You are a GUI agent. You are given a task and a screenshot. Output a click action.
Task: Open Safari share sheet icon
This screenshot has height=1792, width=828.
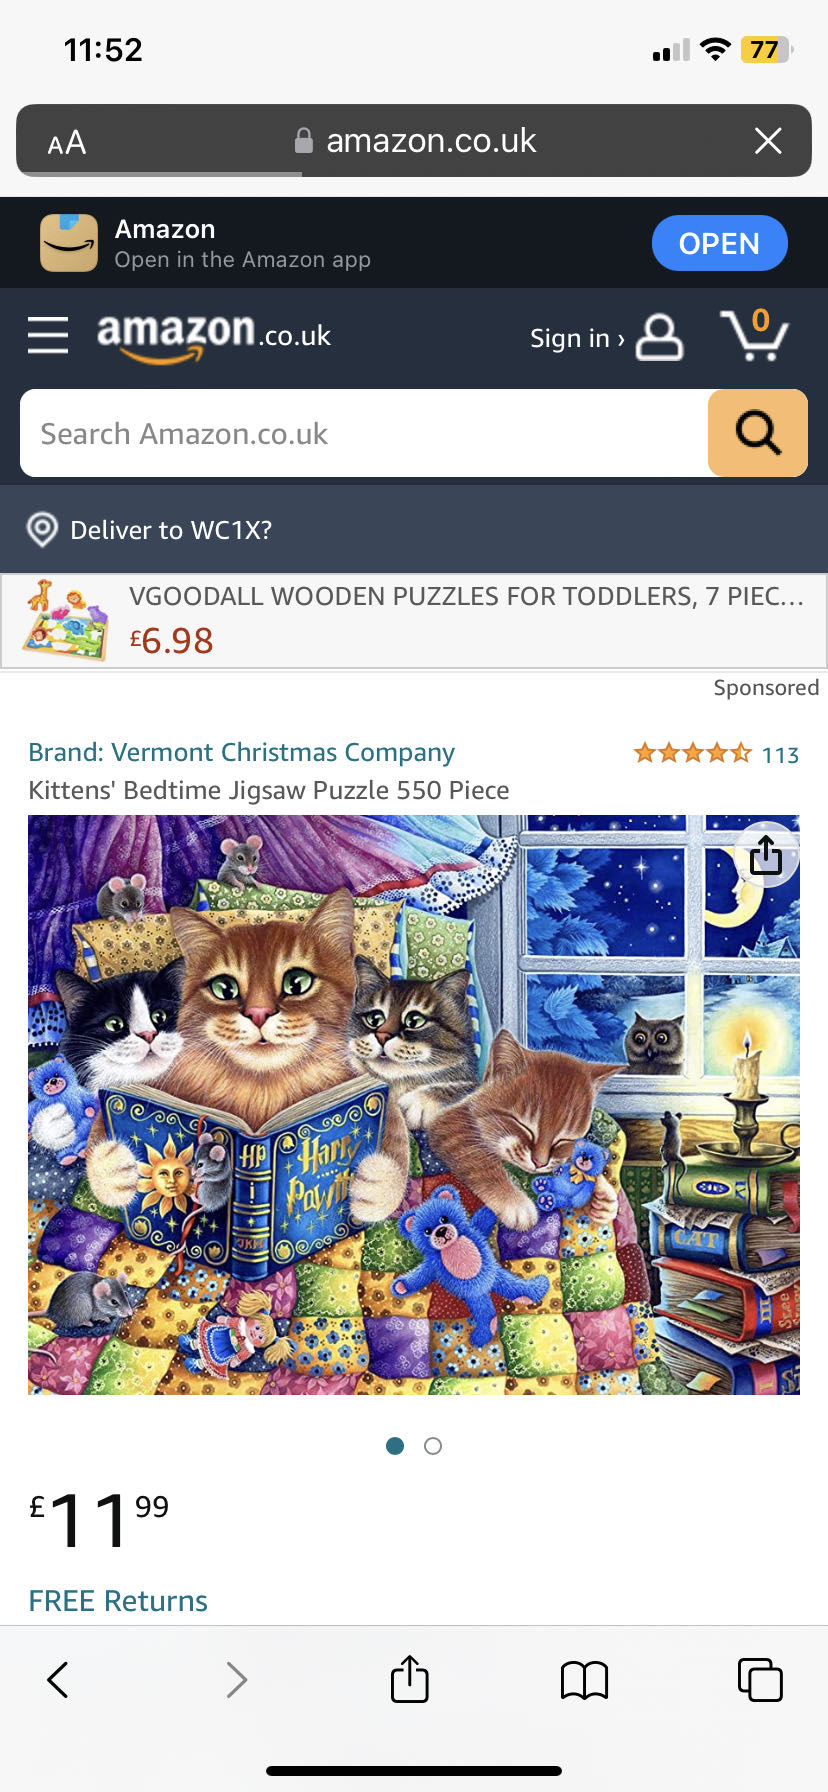click(x=409, y=1679)
